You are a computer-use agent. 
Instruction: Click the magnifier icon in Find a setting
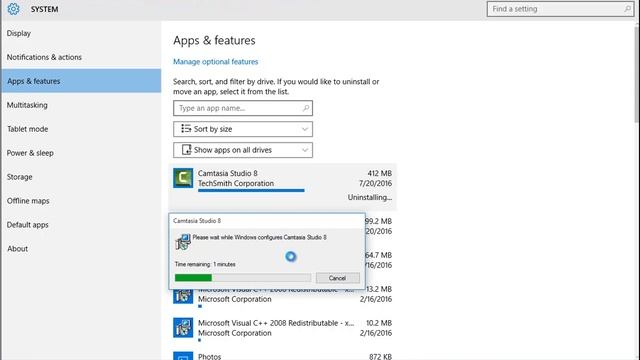[627, 9]
